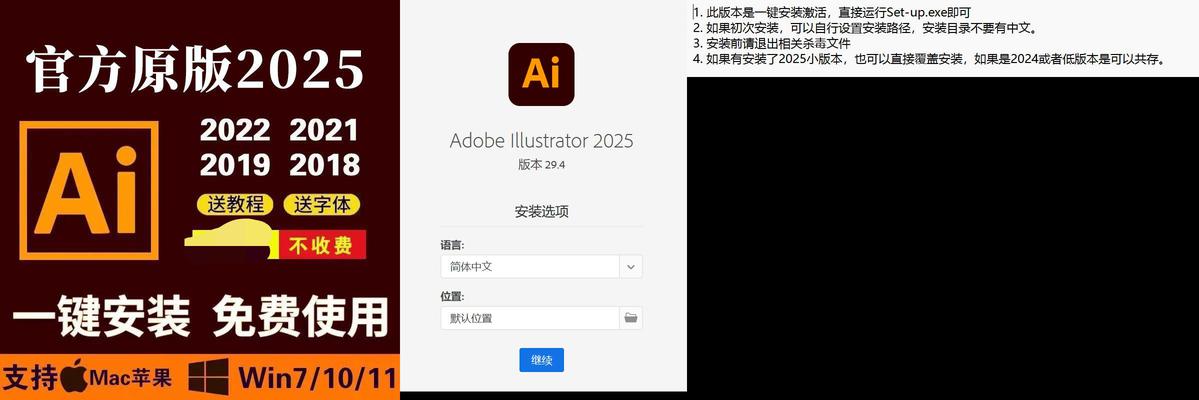The width and height of the screenshot is (1199, 400).
Task: Click note line 2 about 安装路径
Action: pos(865,28)
